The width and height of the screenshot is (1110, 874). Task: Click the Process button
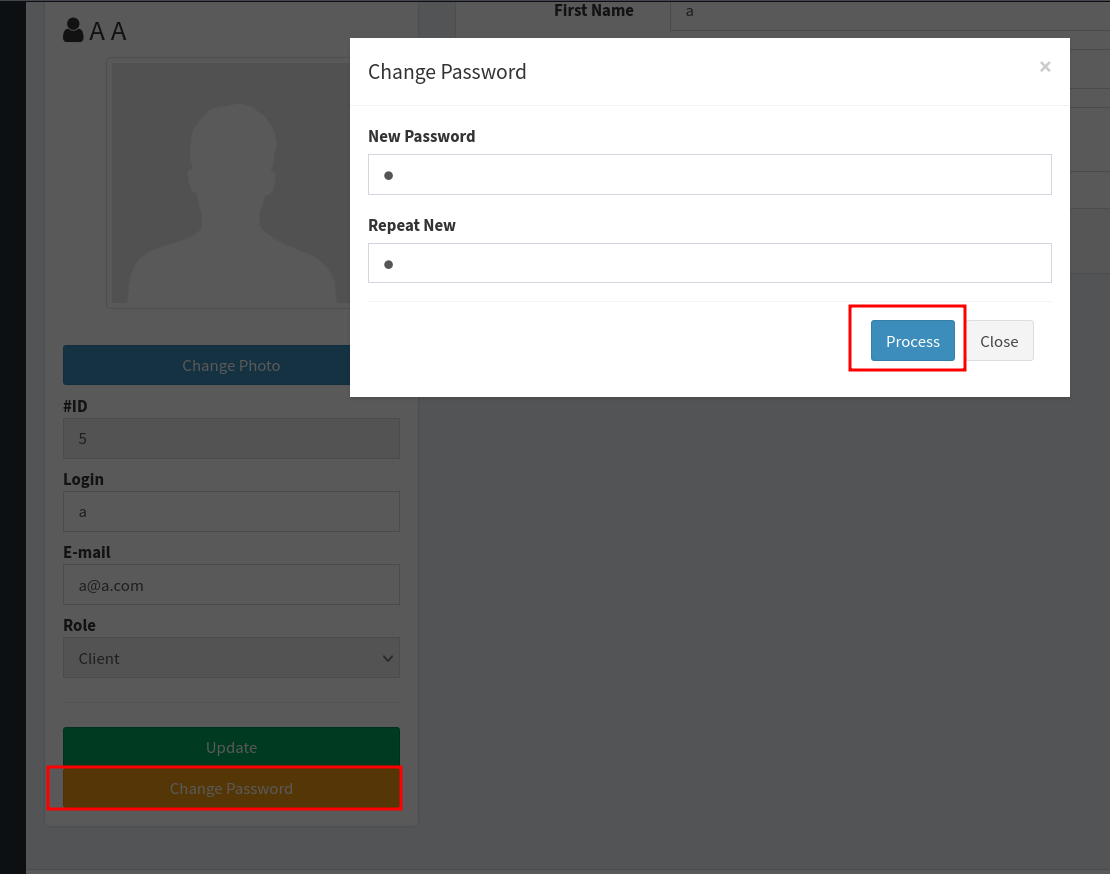tap(912, 340)
